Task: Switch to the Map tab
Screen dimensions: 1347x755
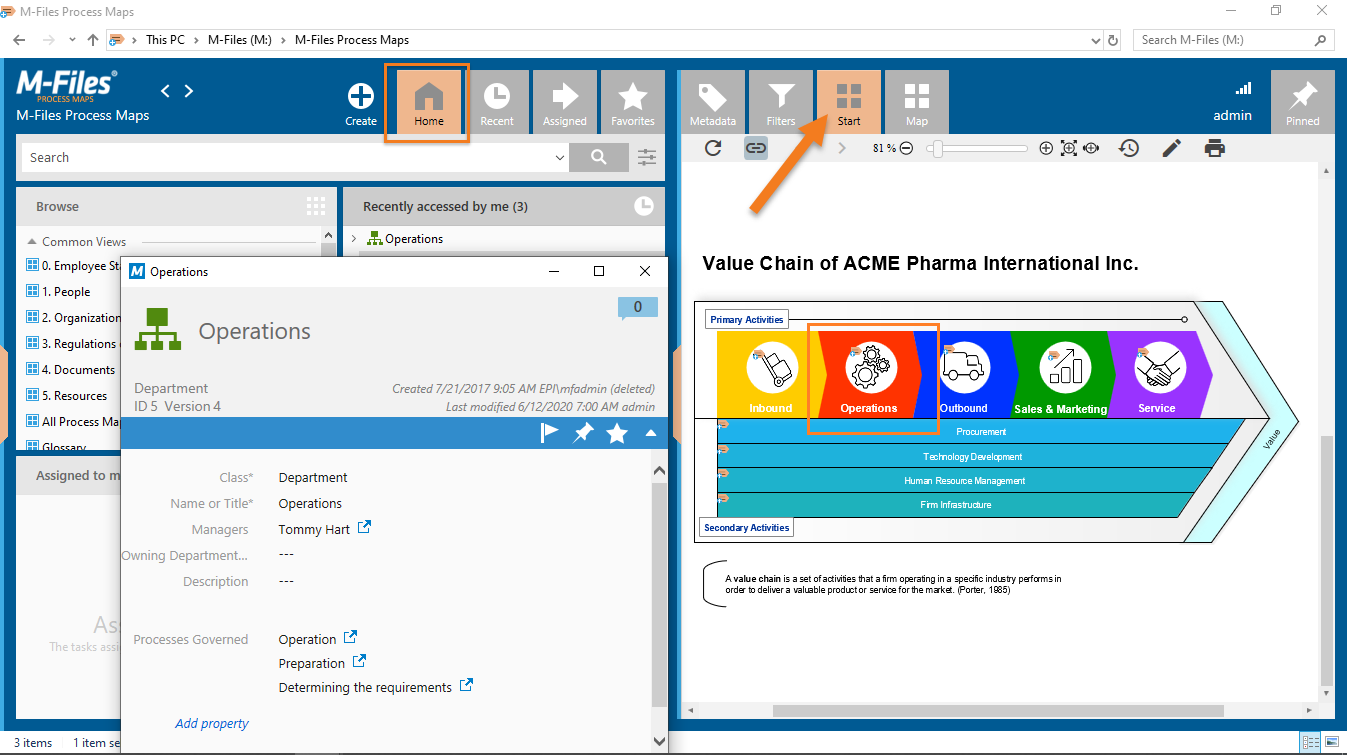Action: click(917, 103)
